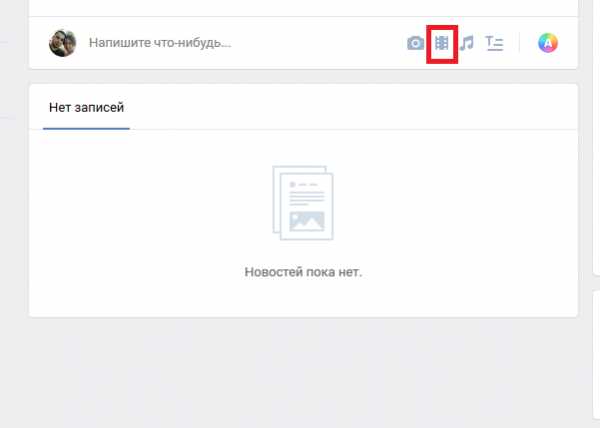This screenshot has width=600, height=428.
Task: Click the profile avatar in post box
Action: pyautogui.click(x=62, y=43)
